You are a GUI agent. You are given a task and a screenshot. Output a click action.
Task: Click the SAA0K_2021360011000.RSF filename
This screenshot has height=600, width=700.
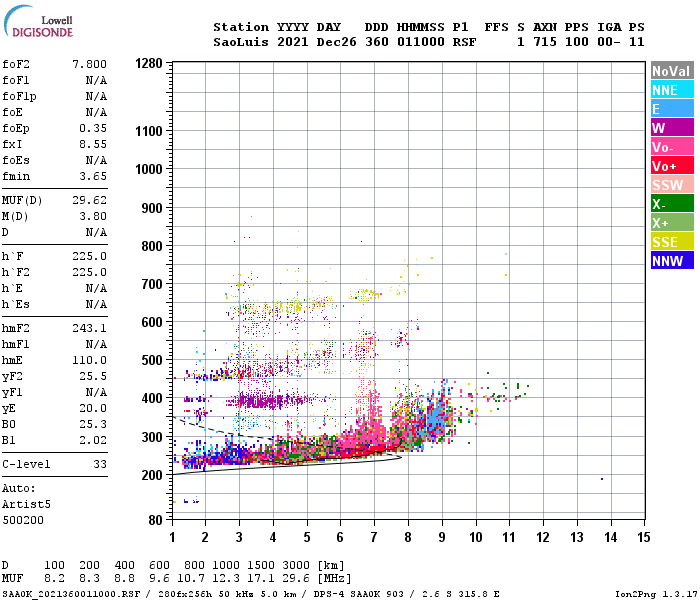click(x=71, y=594)
